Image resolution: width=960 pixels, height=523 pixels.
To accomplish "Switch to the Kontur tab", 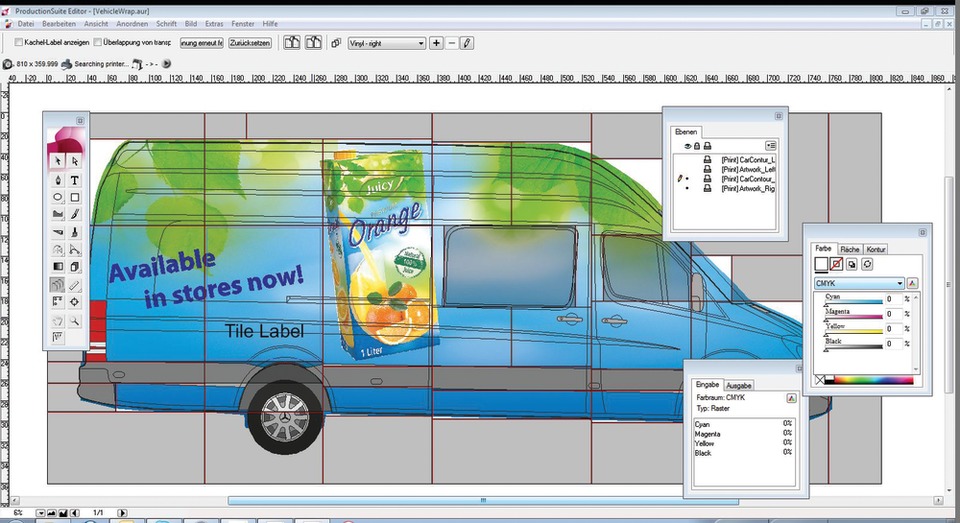I will (876, 249).
